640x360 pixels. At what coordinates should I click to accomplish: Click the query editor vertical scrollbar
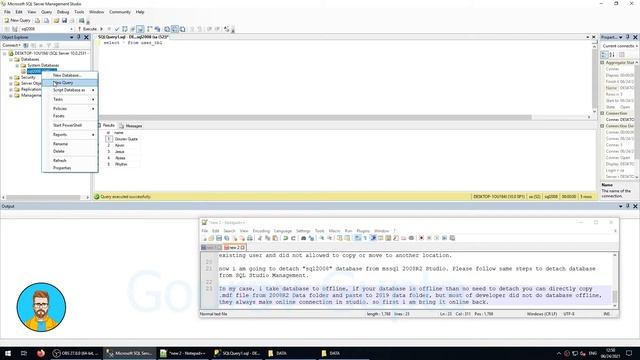594,78
